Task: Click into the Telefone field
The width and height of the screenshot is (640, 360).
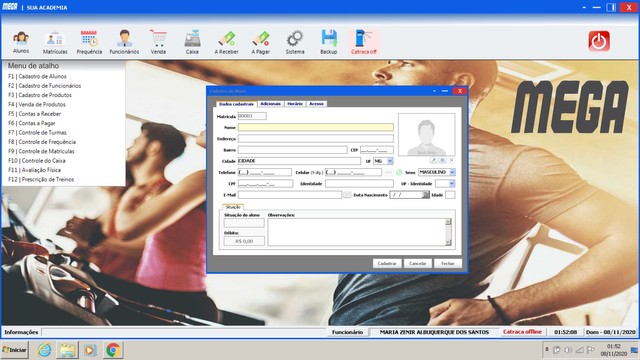Action: pyautogui.click(x=264, y=172)
